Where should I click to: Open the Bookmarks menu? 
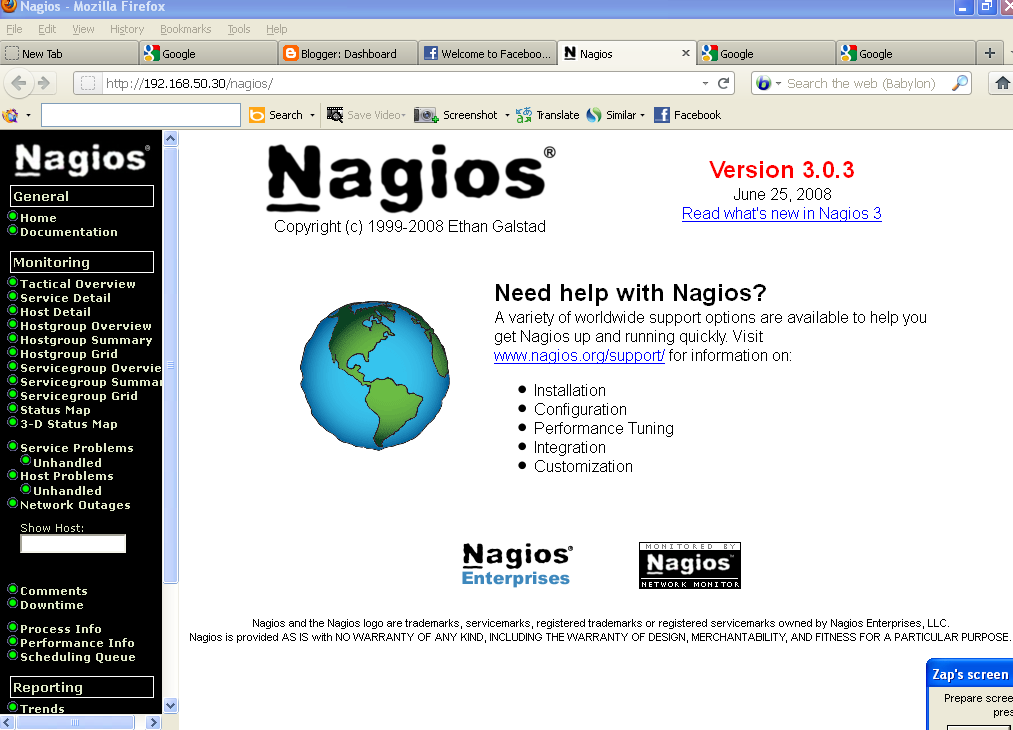185,29
